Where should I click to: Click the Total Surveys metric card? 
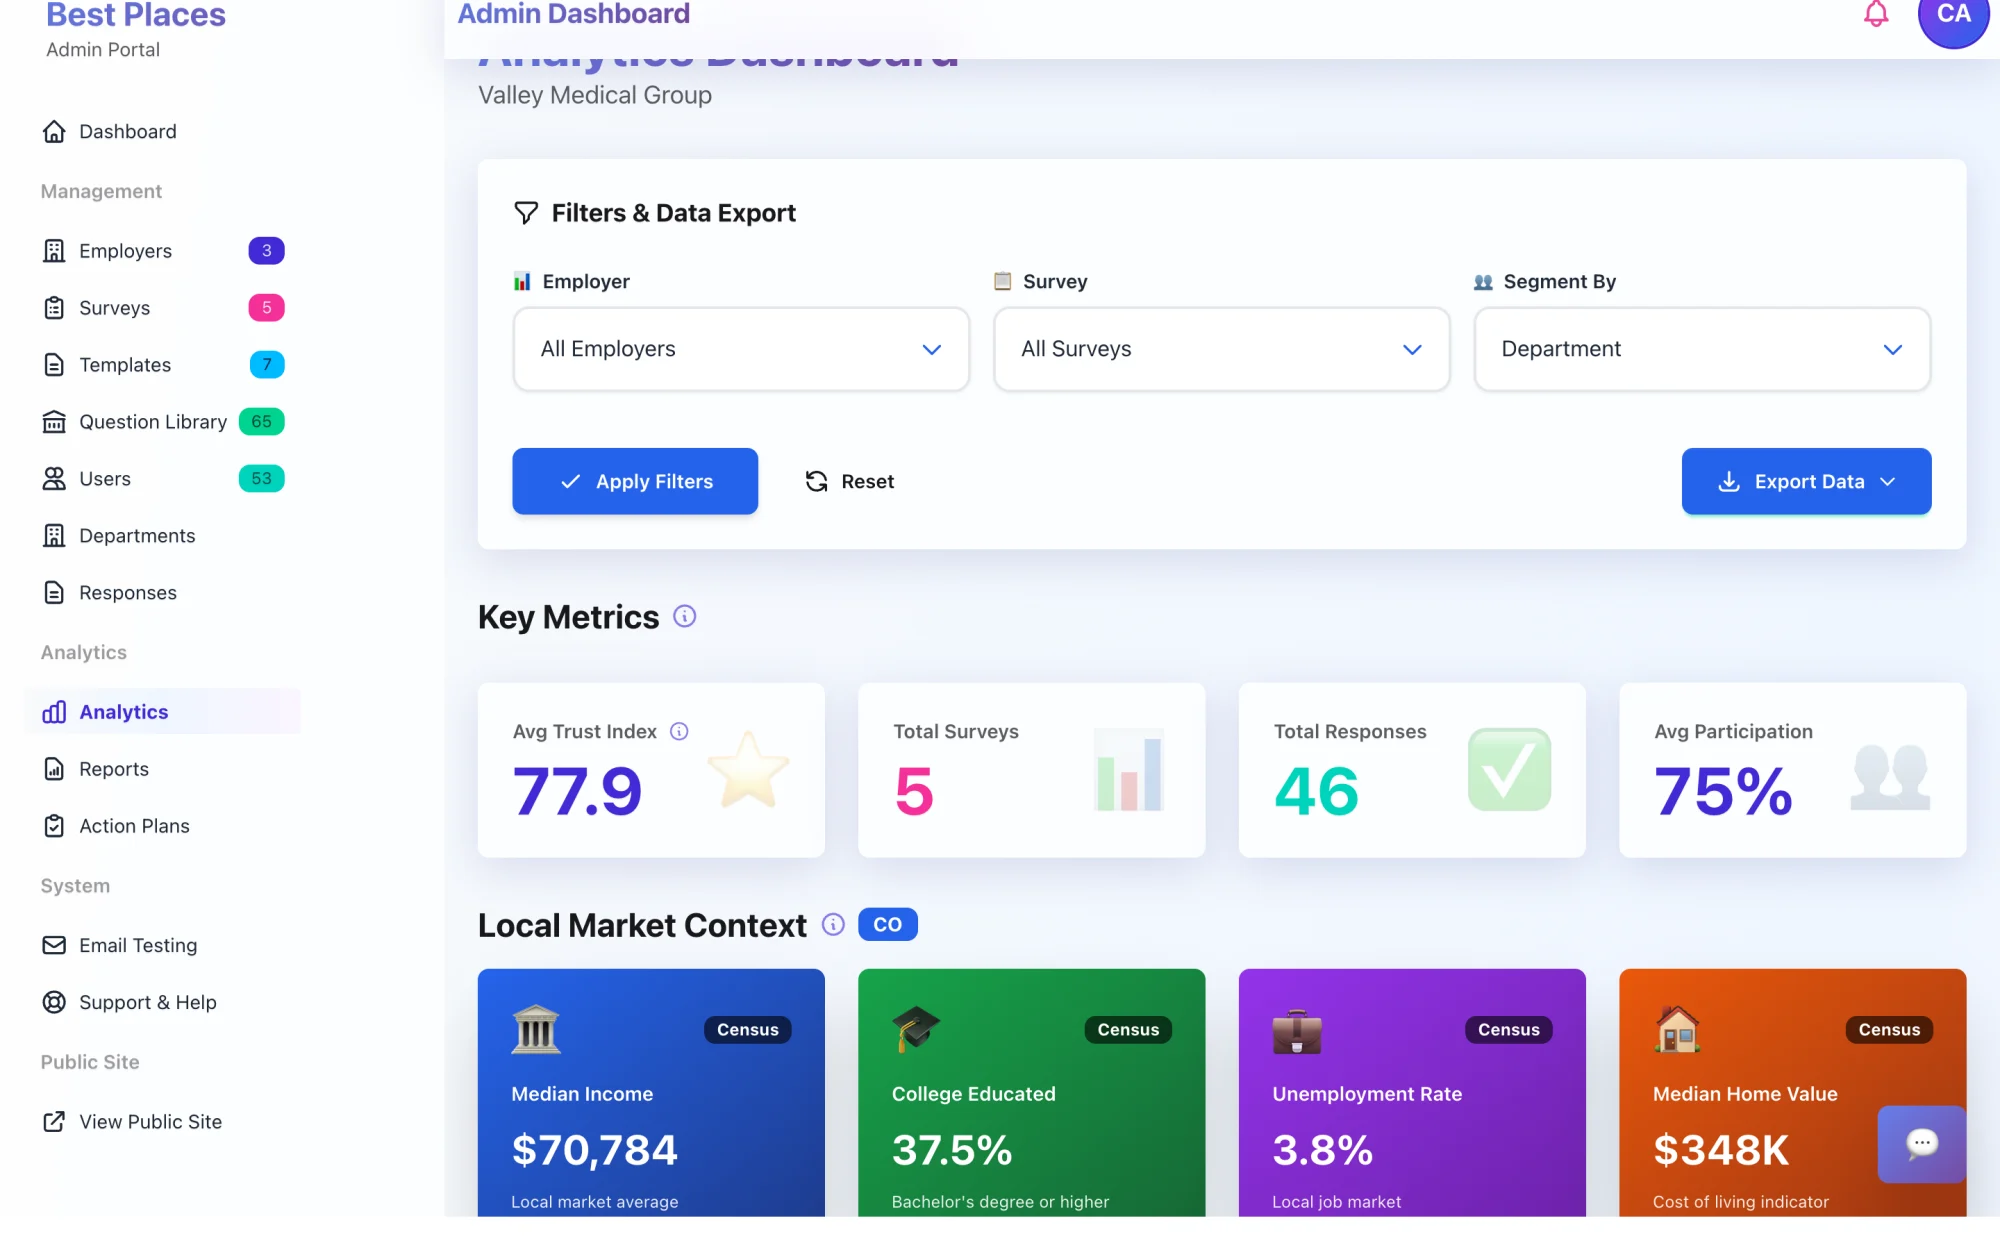tap(1031, 770)
